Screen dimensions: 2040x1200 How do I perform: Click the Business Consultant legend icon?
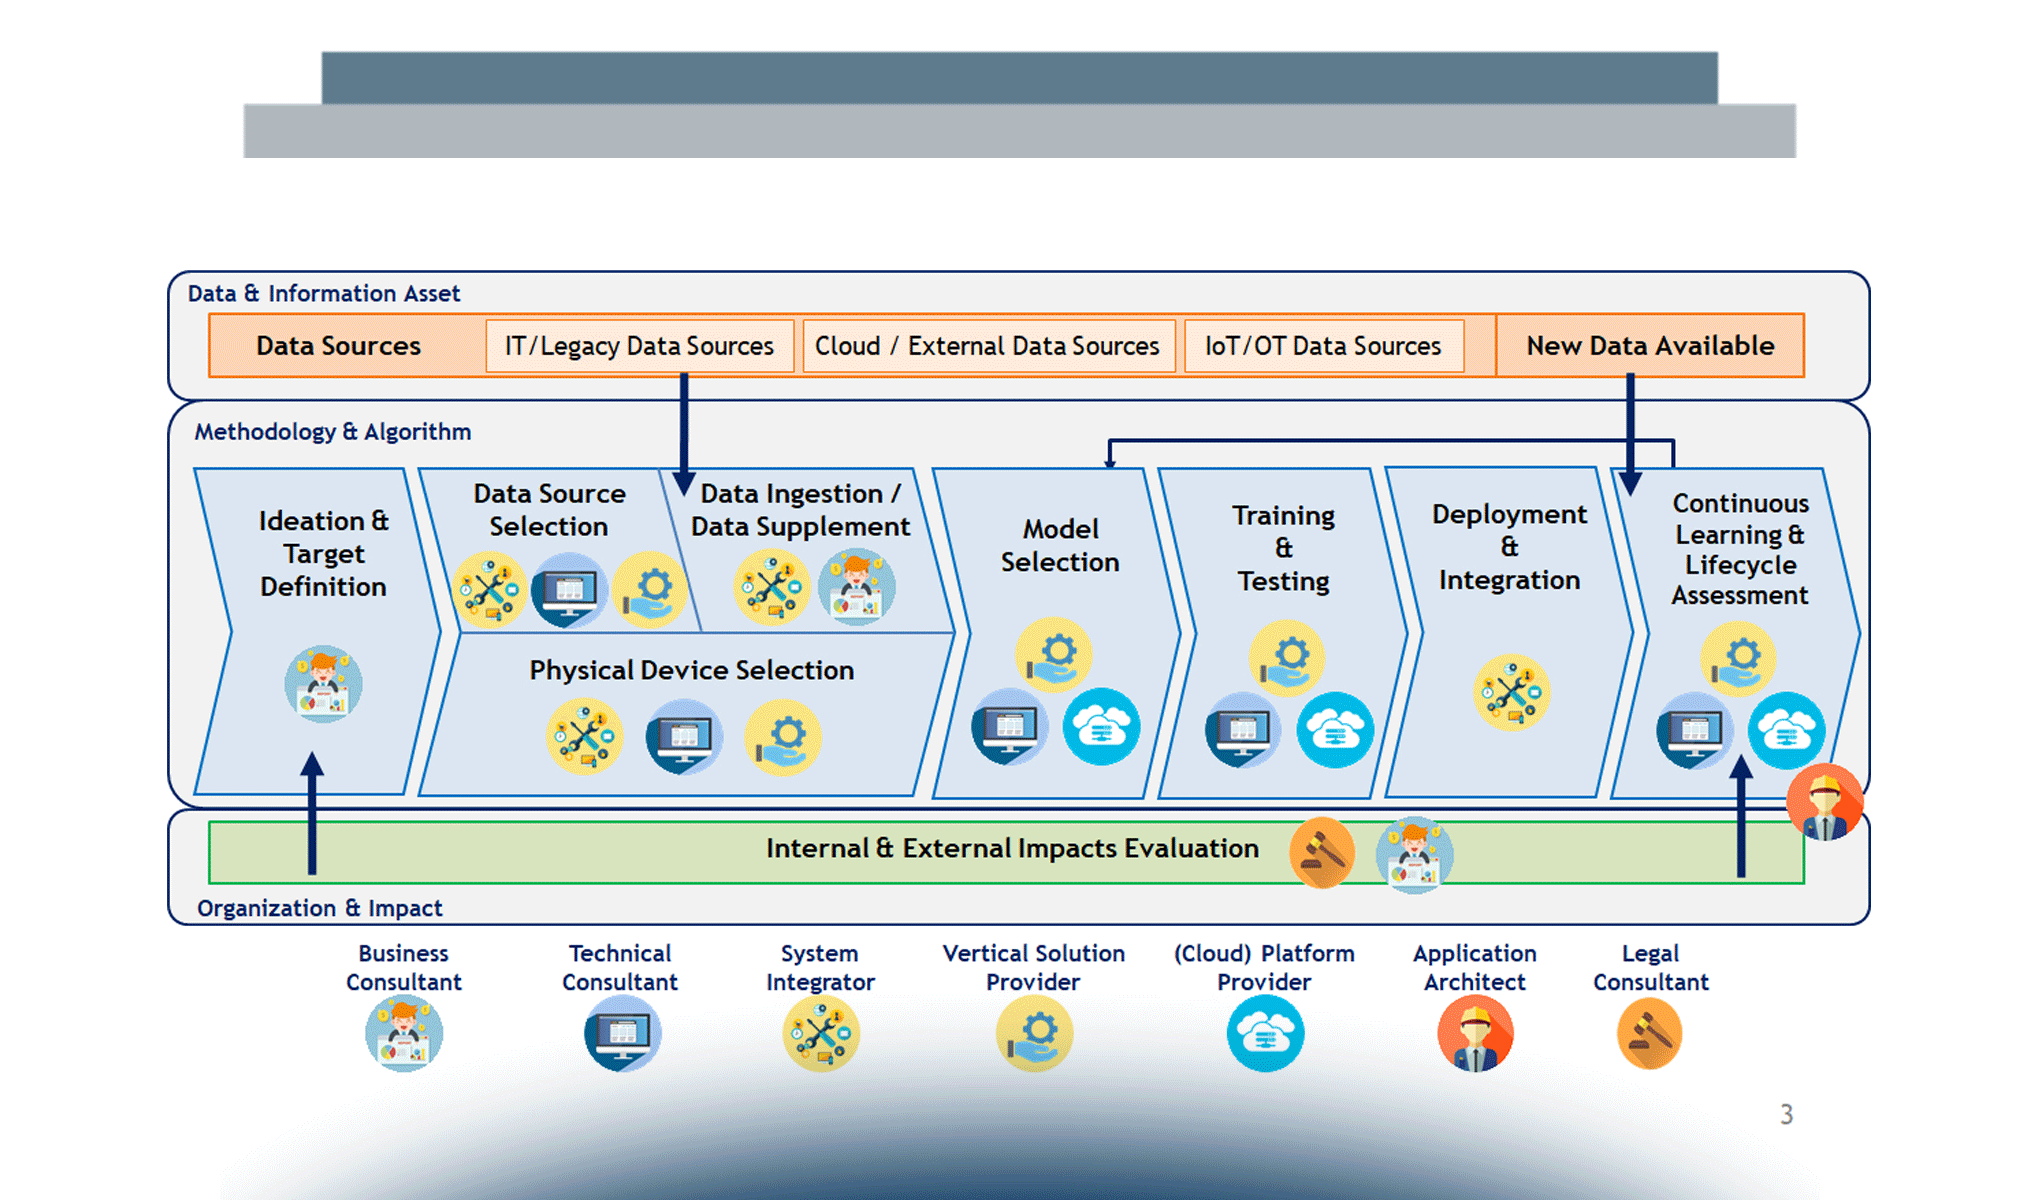(x=403, y=1034)
